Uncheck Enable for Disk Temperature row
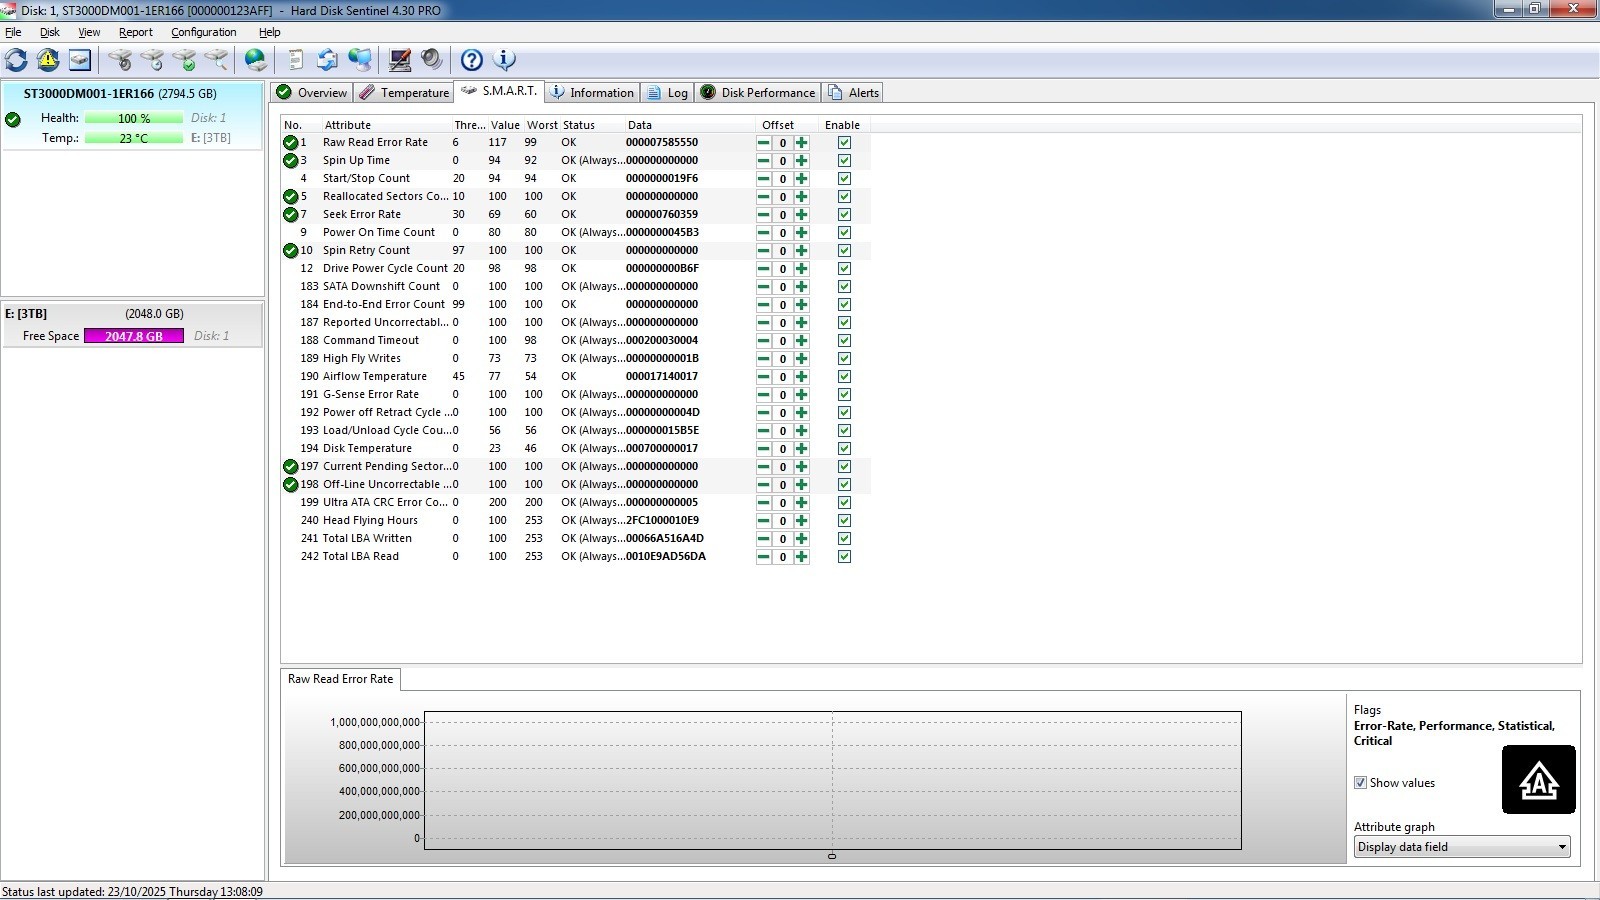This screenshot has height=900, width=1600. pyautogui.click(x=844, y=449)
